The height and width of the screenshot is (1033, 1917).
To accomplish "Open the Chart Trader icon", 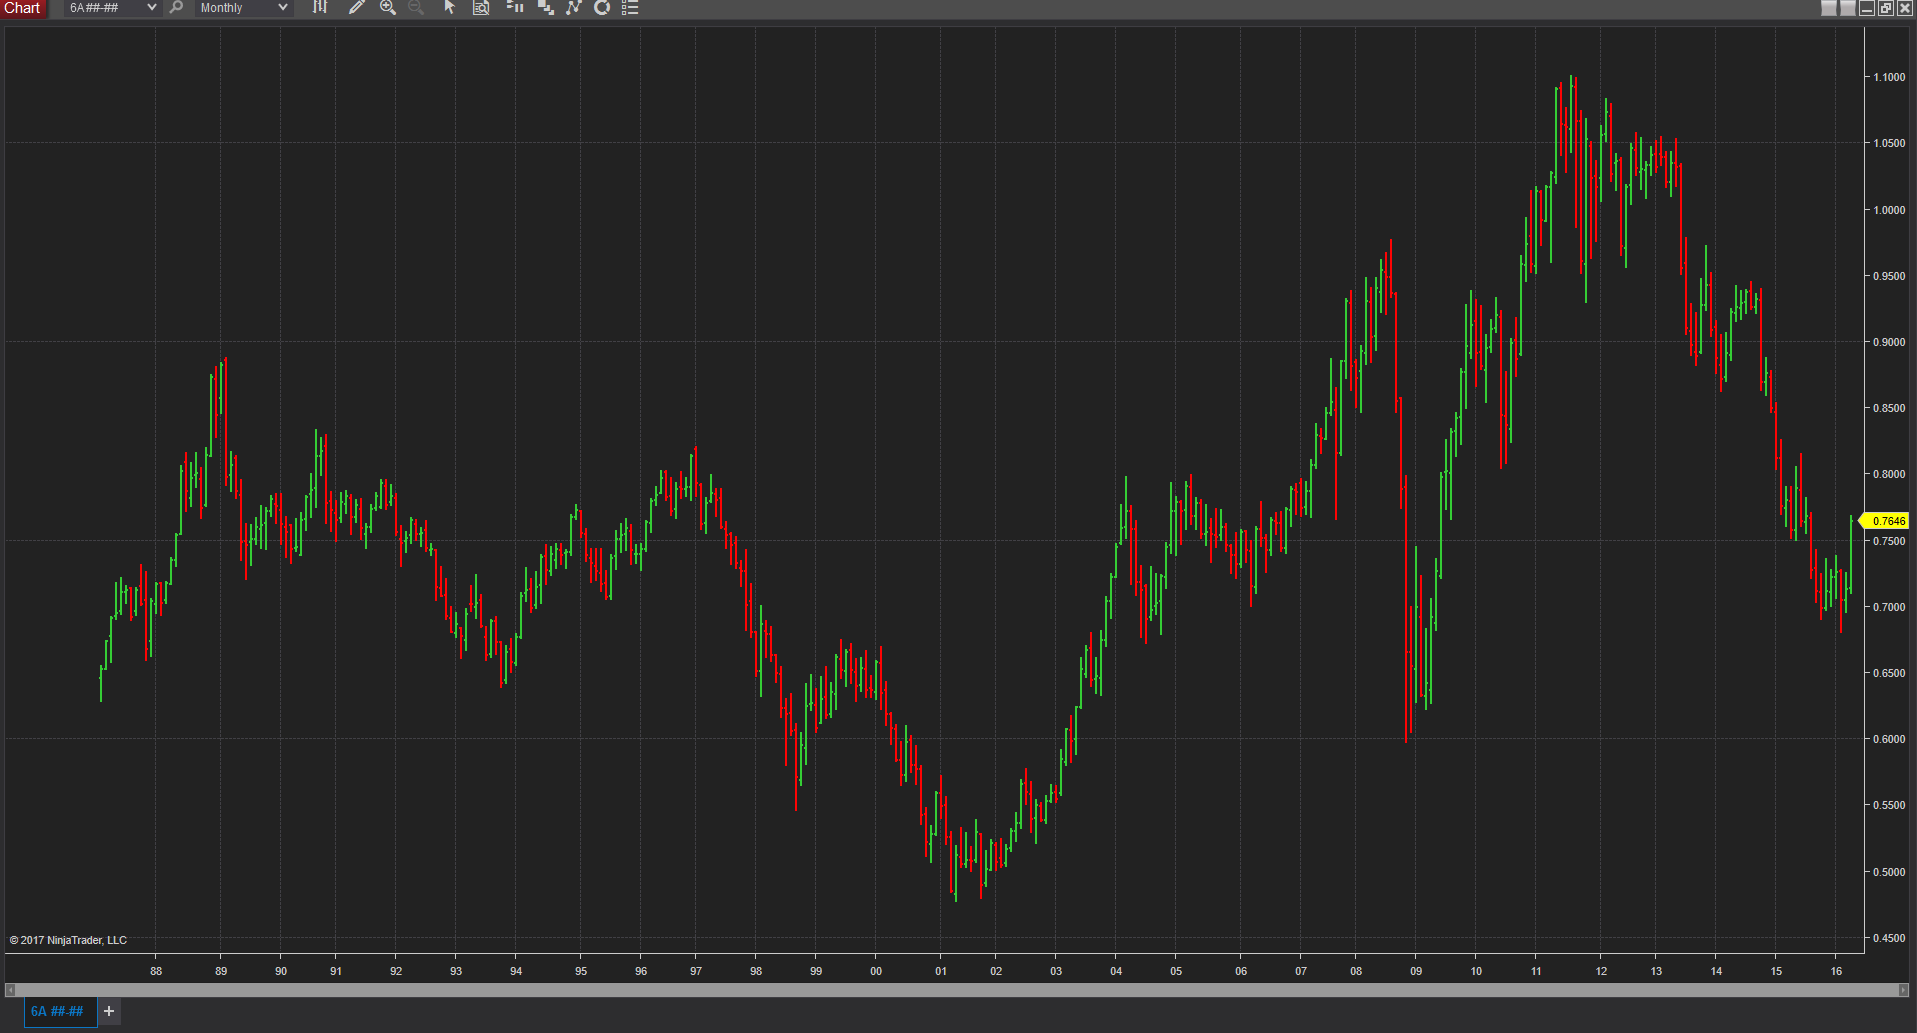I will tap(515, 8).
